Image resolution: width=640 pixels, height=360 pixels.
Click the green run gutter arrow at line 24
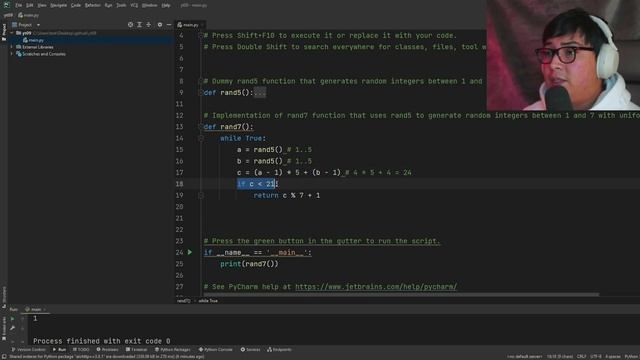[190, 252]
